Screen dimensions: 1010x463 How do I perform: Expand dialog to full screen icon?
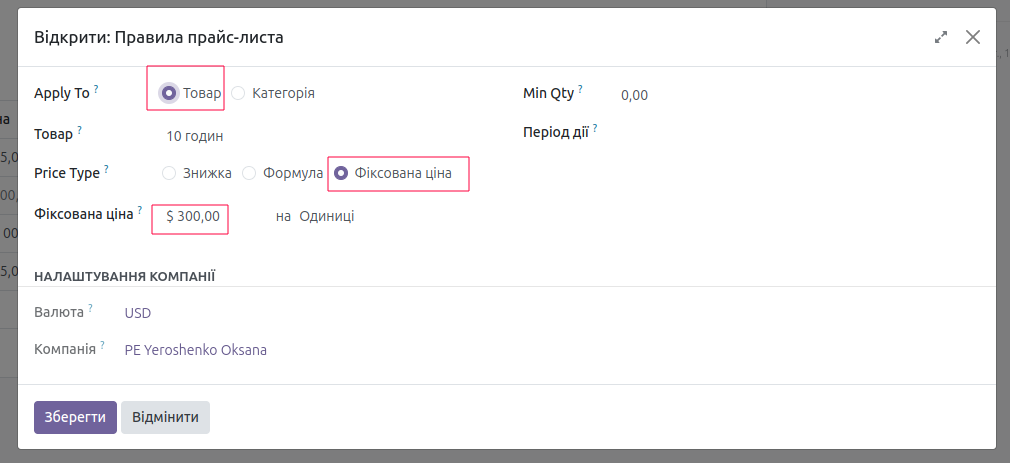tap(941, 37)
